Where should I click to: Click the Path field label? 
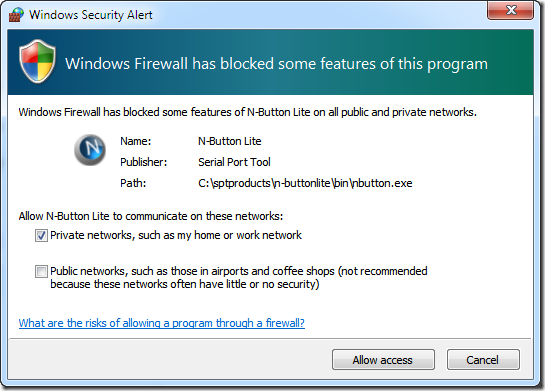133,183
